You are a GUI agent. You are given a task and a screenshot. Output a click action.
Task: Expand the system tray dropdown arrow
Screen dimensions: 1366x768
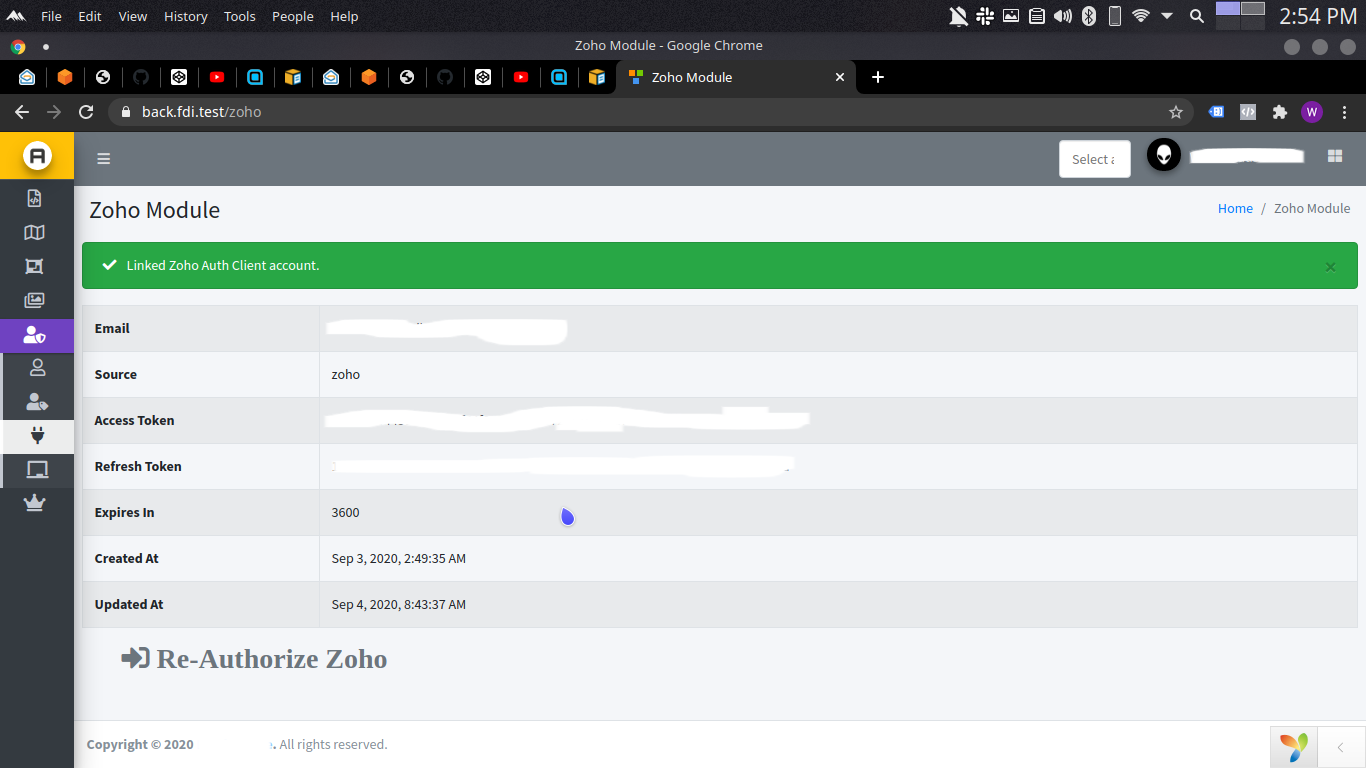(x=1167, y=16)
